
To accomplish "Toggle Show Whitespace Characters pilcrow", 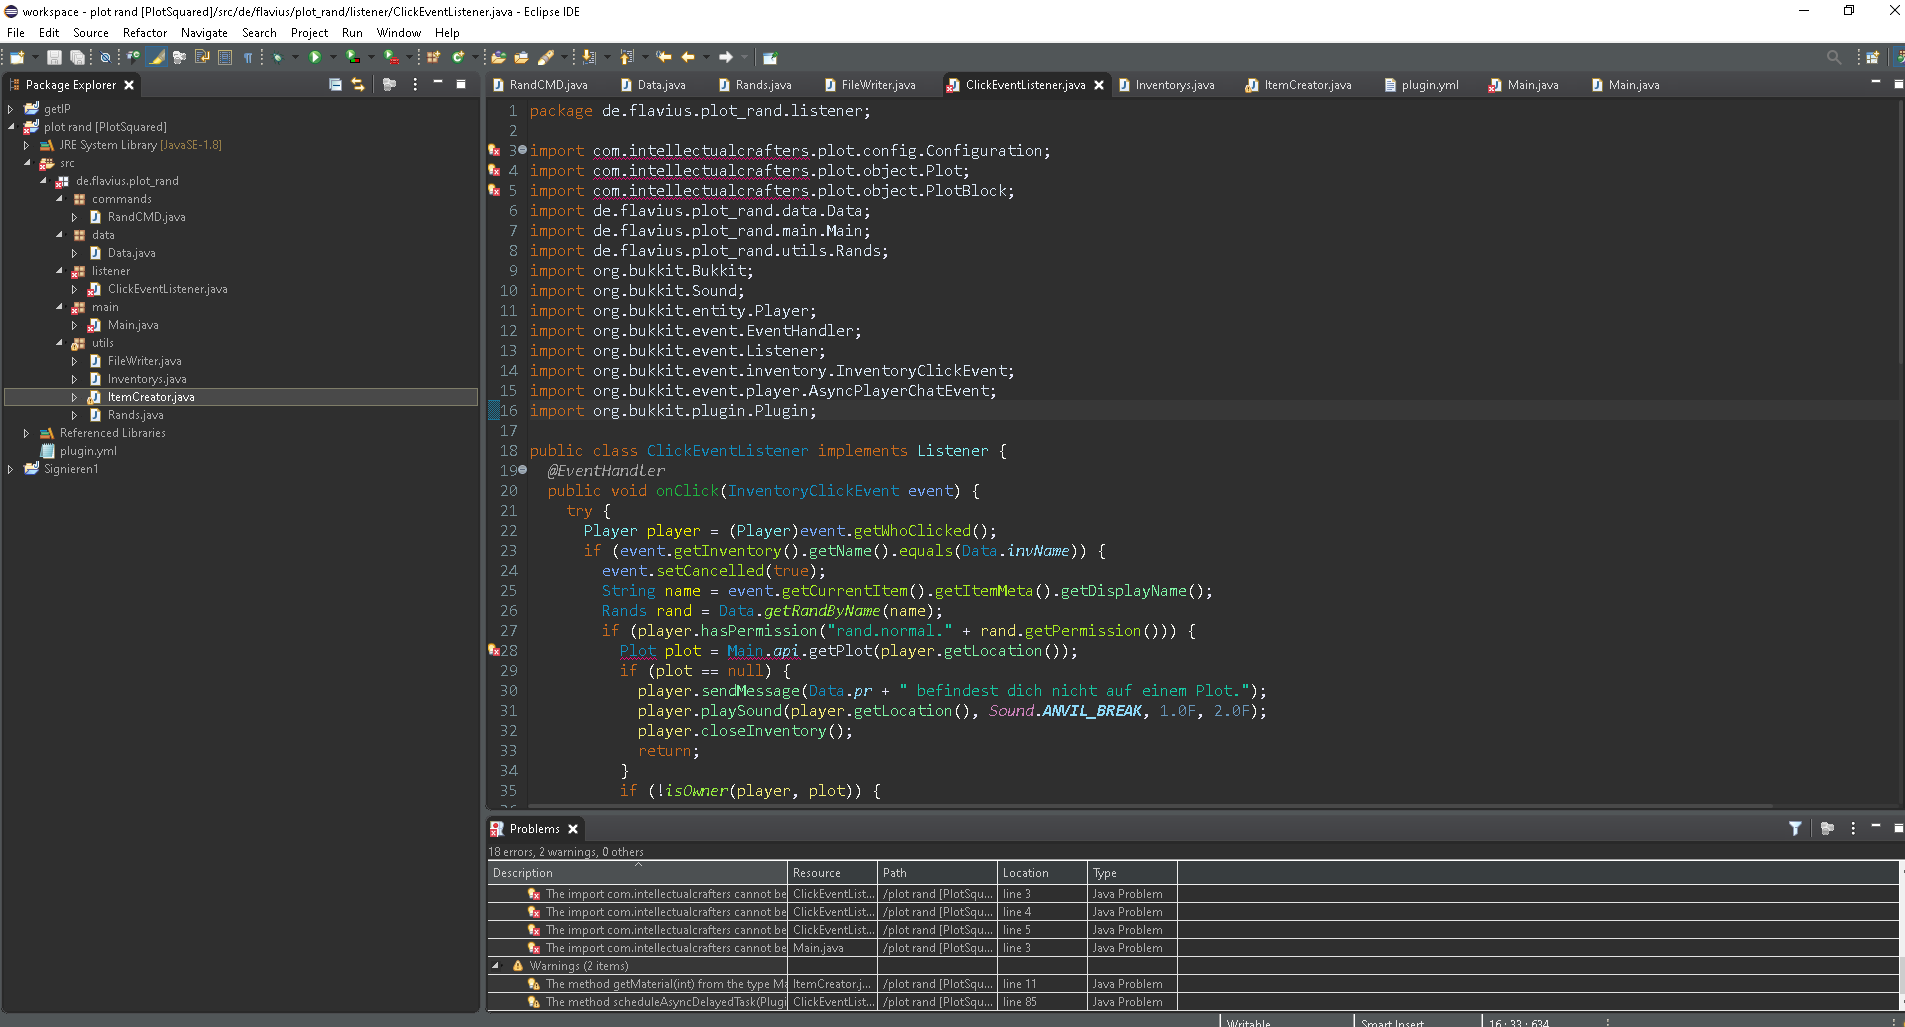I will [248, 57].
